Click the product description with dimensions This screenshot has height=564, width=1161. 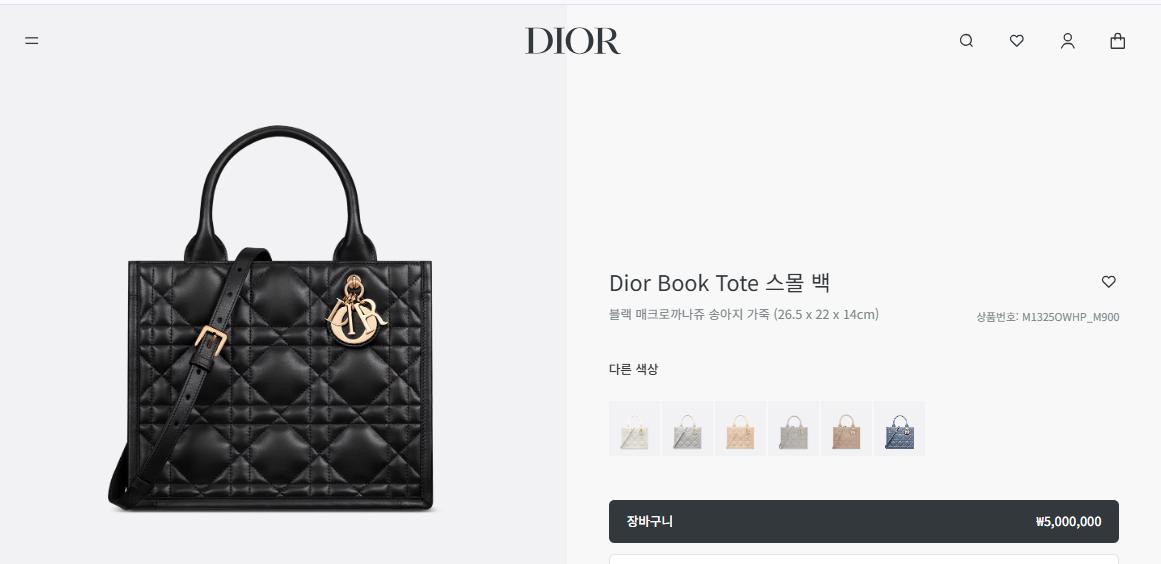click(743, 315)
